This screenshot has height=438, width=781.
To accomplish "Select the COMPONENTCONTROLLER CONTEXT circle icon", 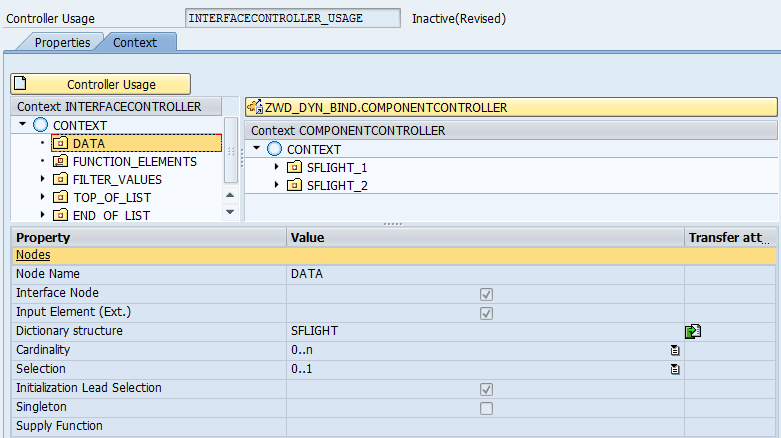I will pyautogui.click(x=274, y=148).
